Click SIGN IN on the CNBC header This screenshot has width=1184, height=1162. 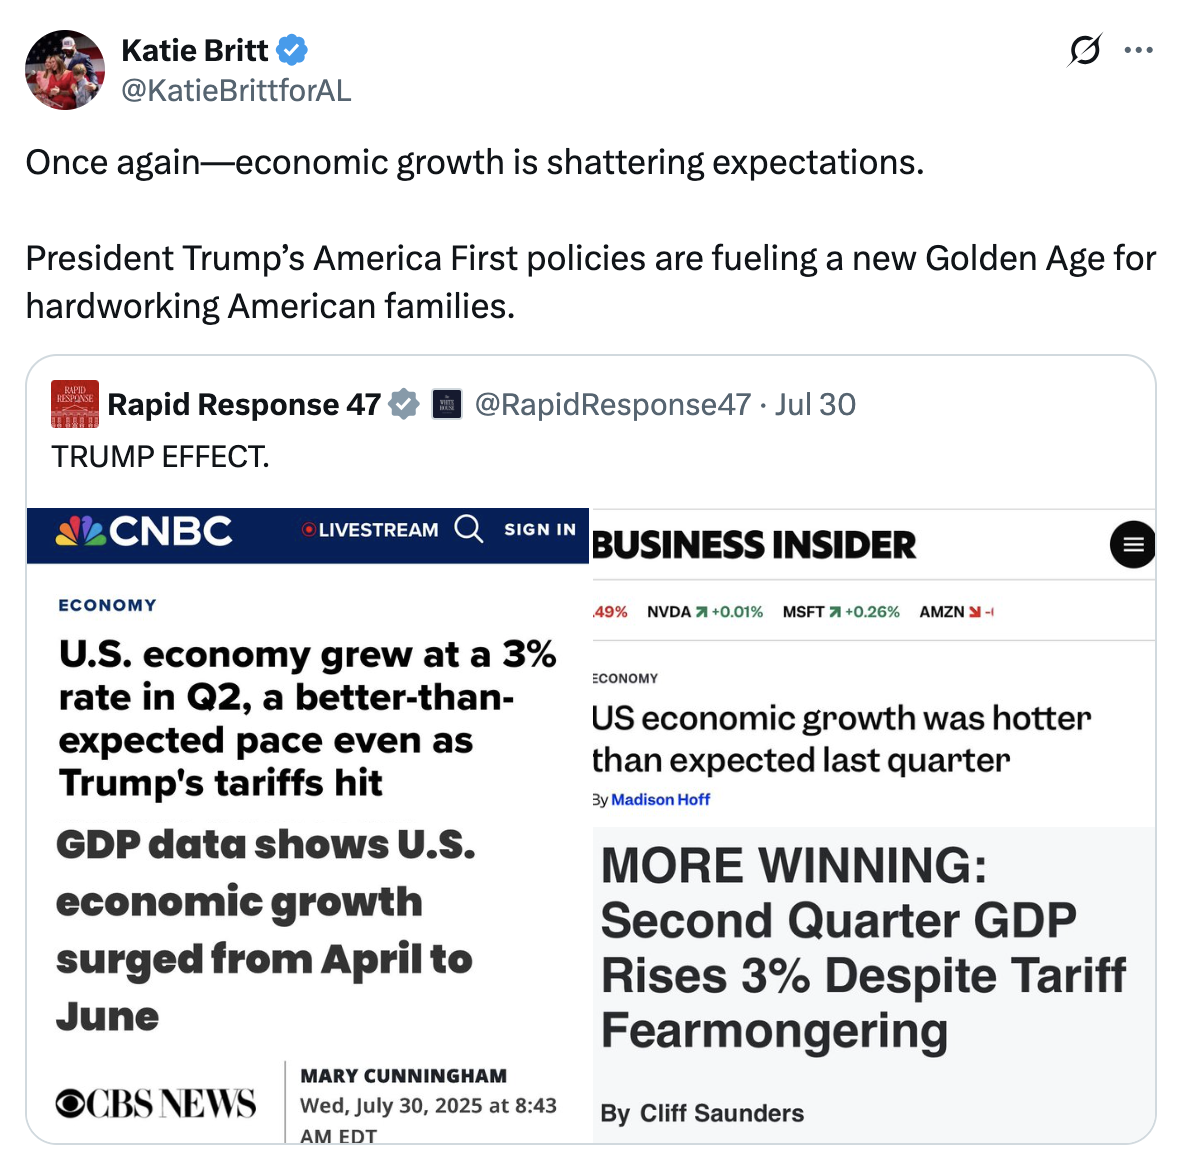(x=540, y=529)
